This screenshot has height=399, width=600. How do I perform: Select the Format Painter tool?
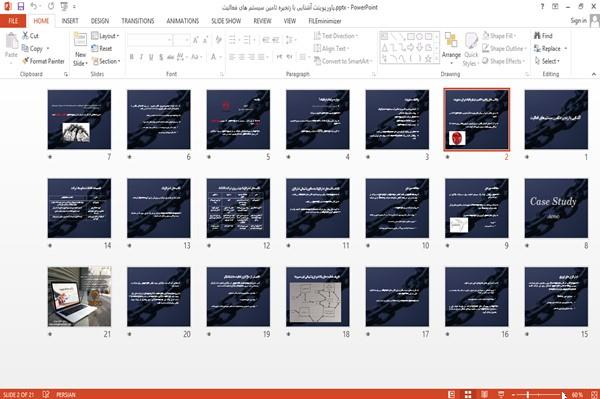pyautogui.click(x=43, y=61)
